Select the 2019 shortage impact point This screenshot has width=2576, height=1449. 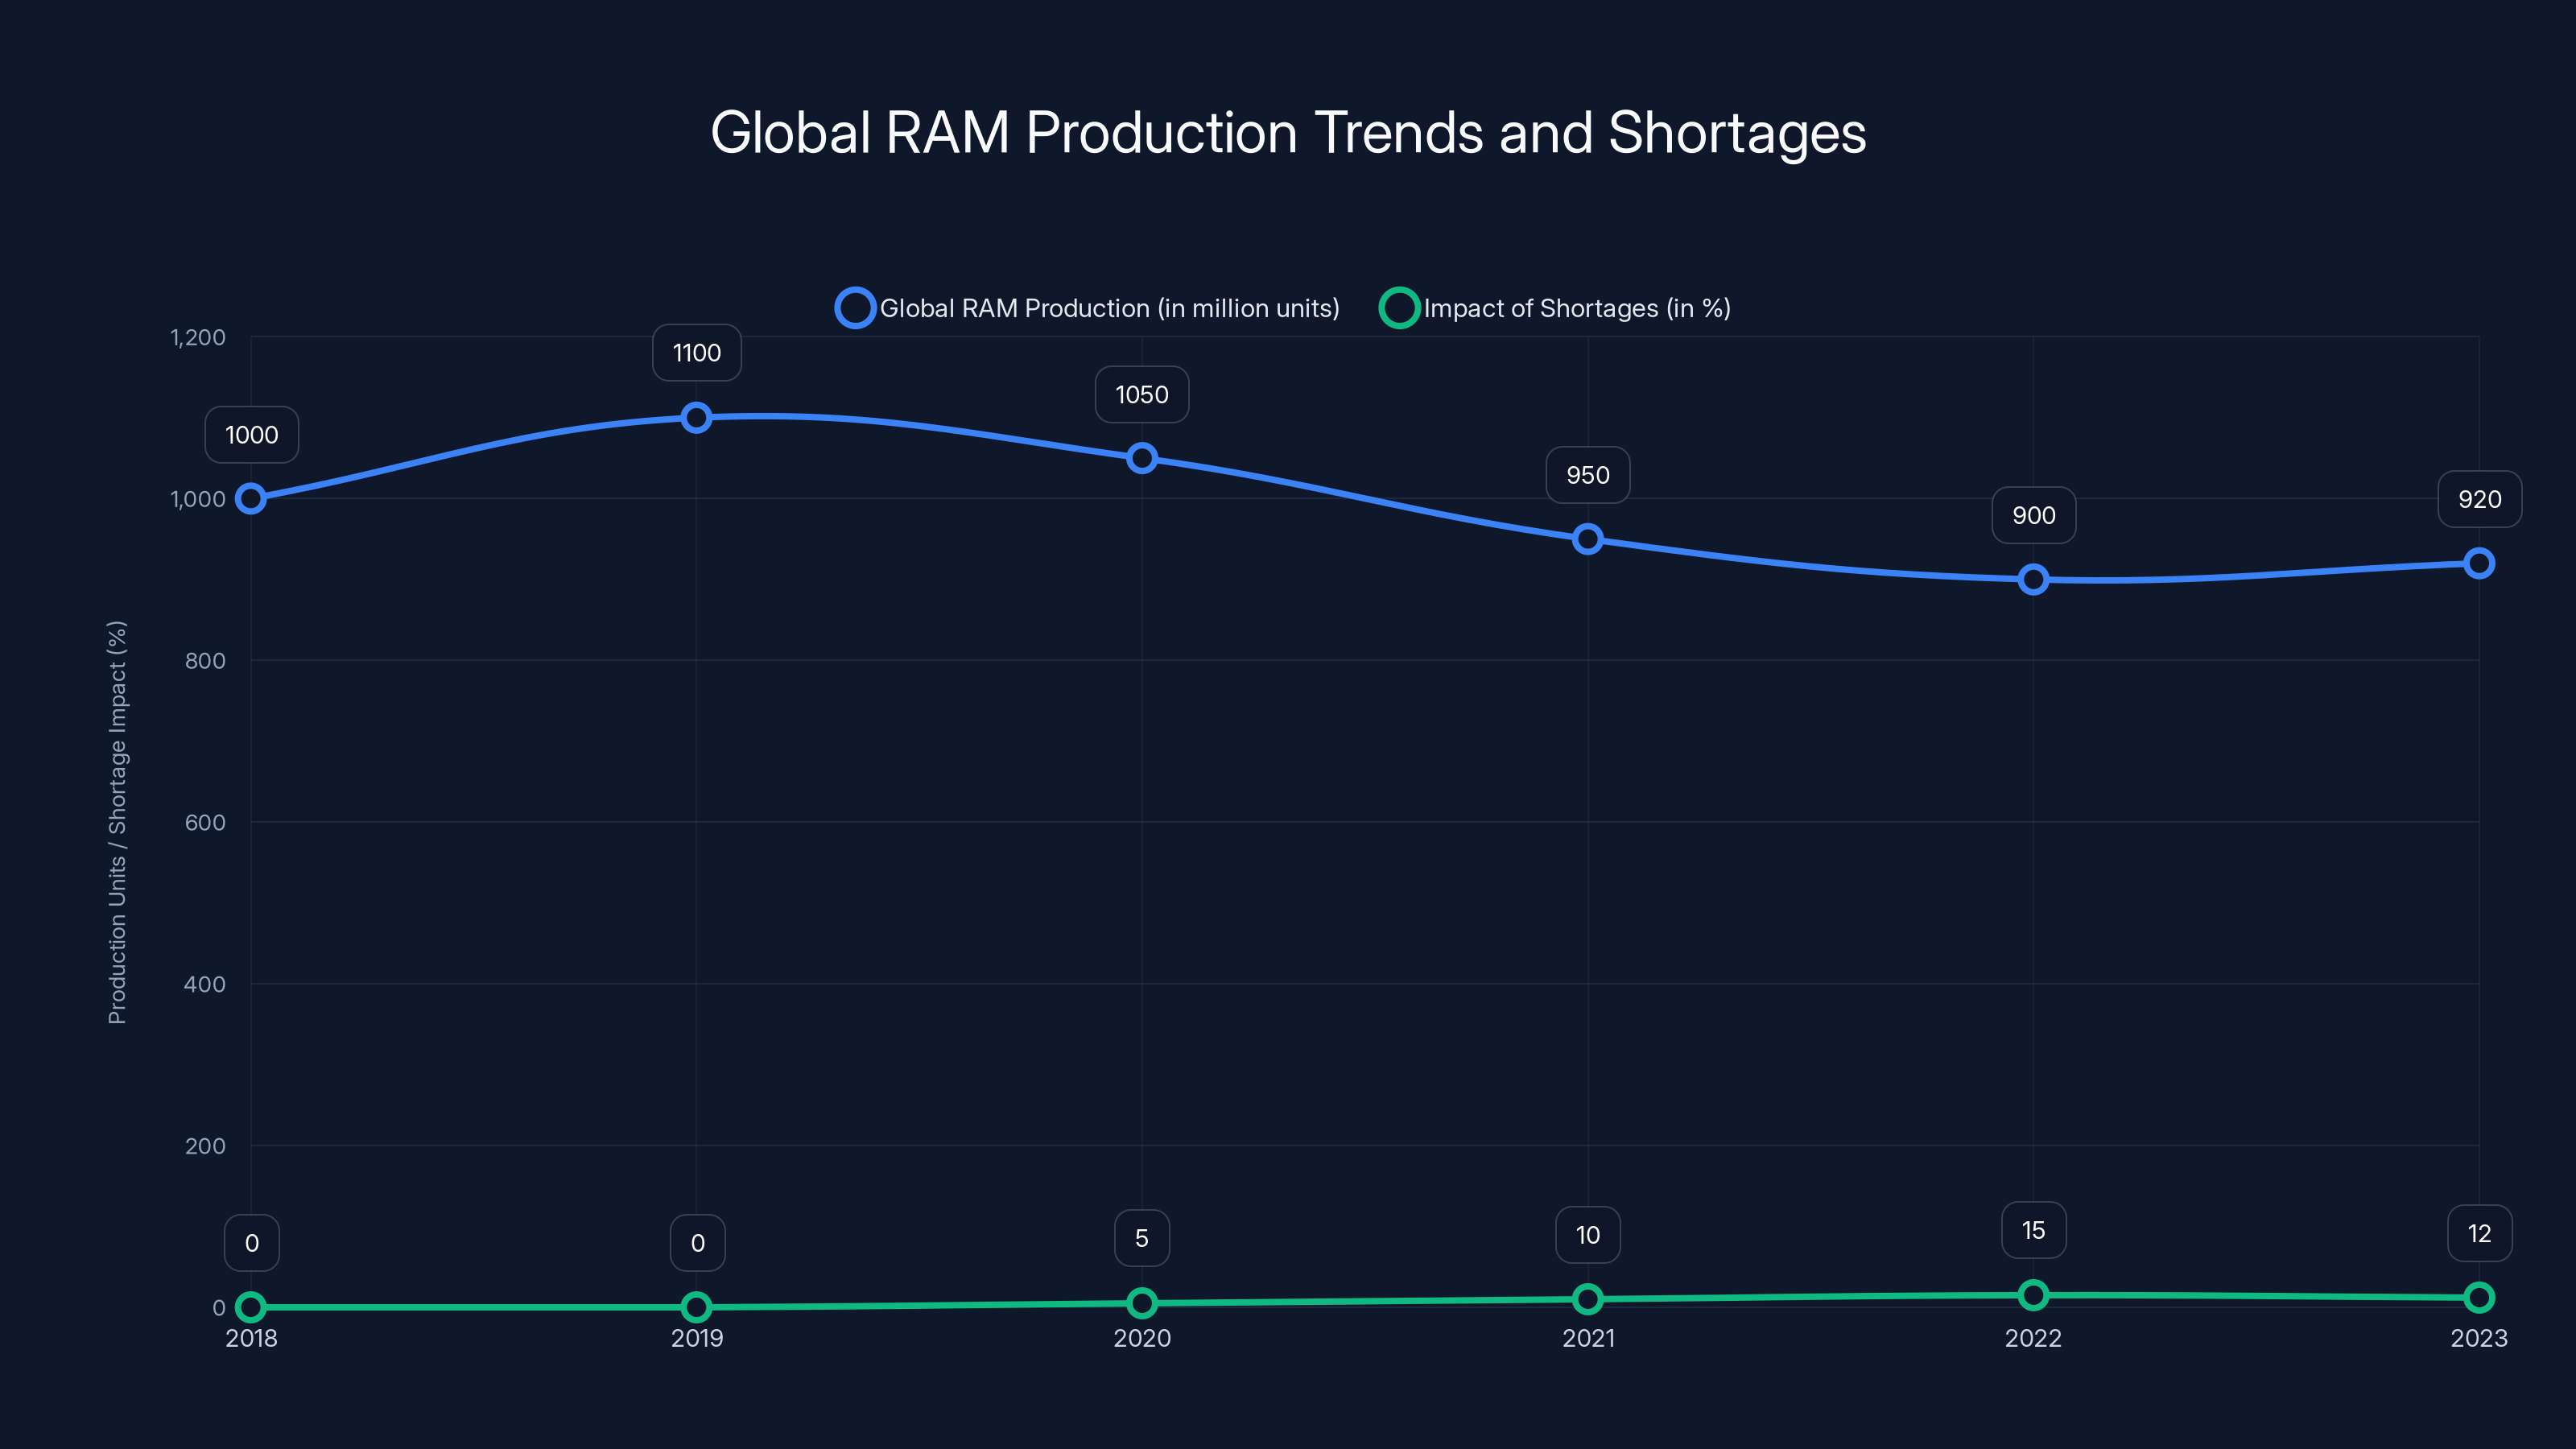(697, 1307)
